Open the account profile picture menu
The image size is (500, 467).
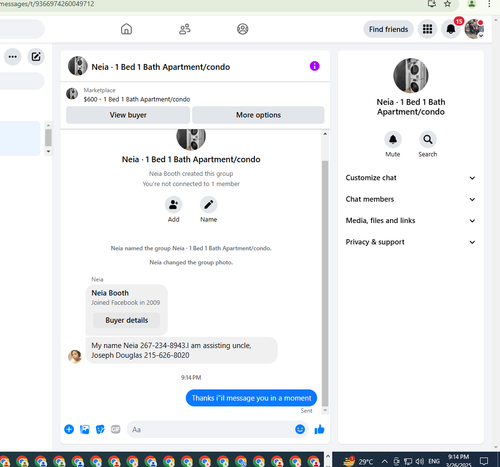[x=474, y=29]
